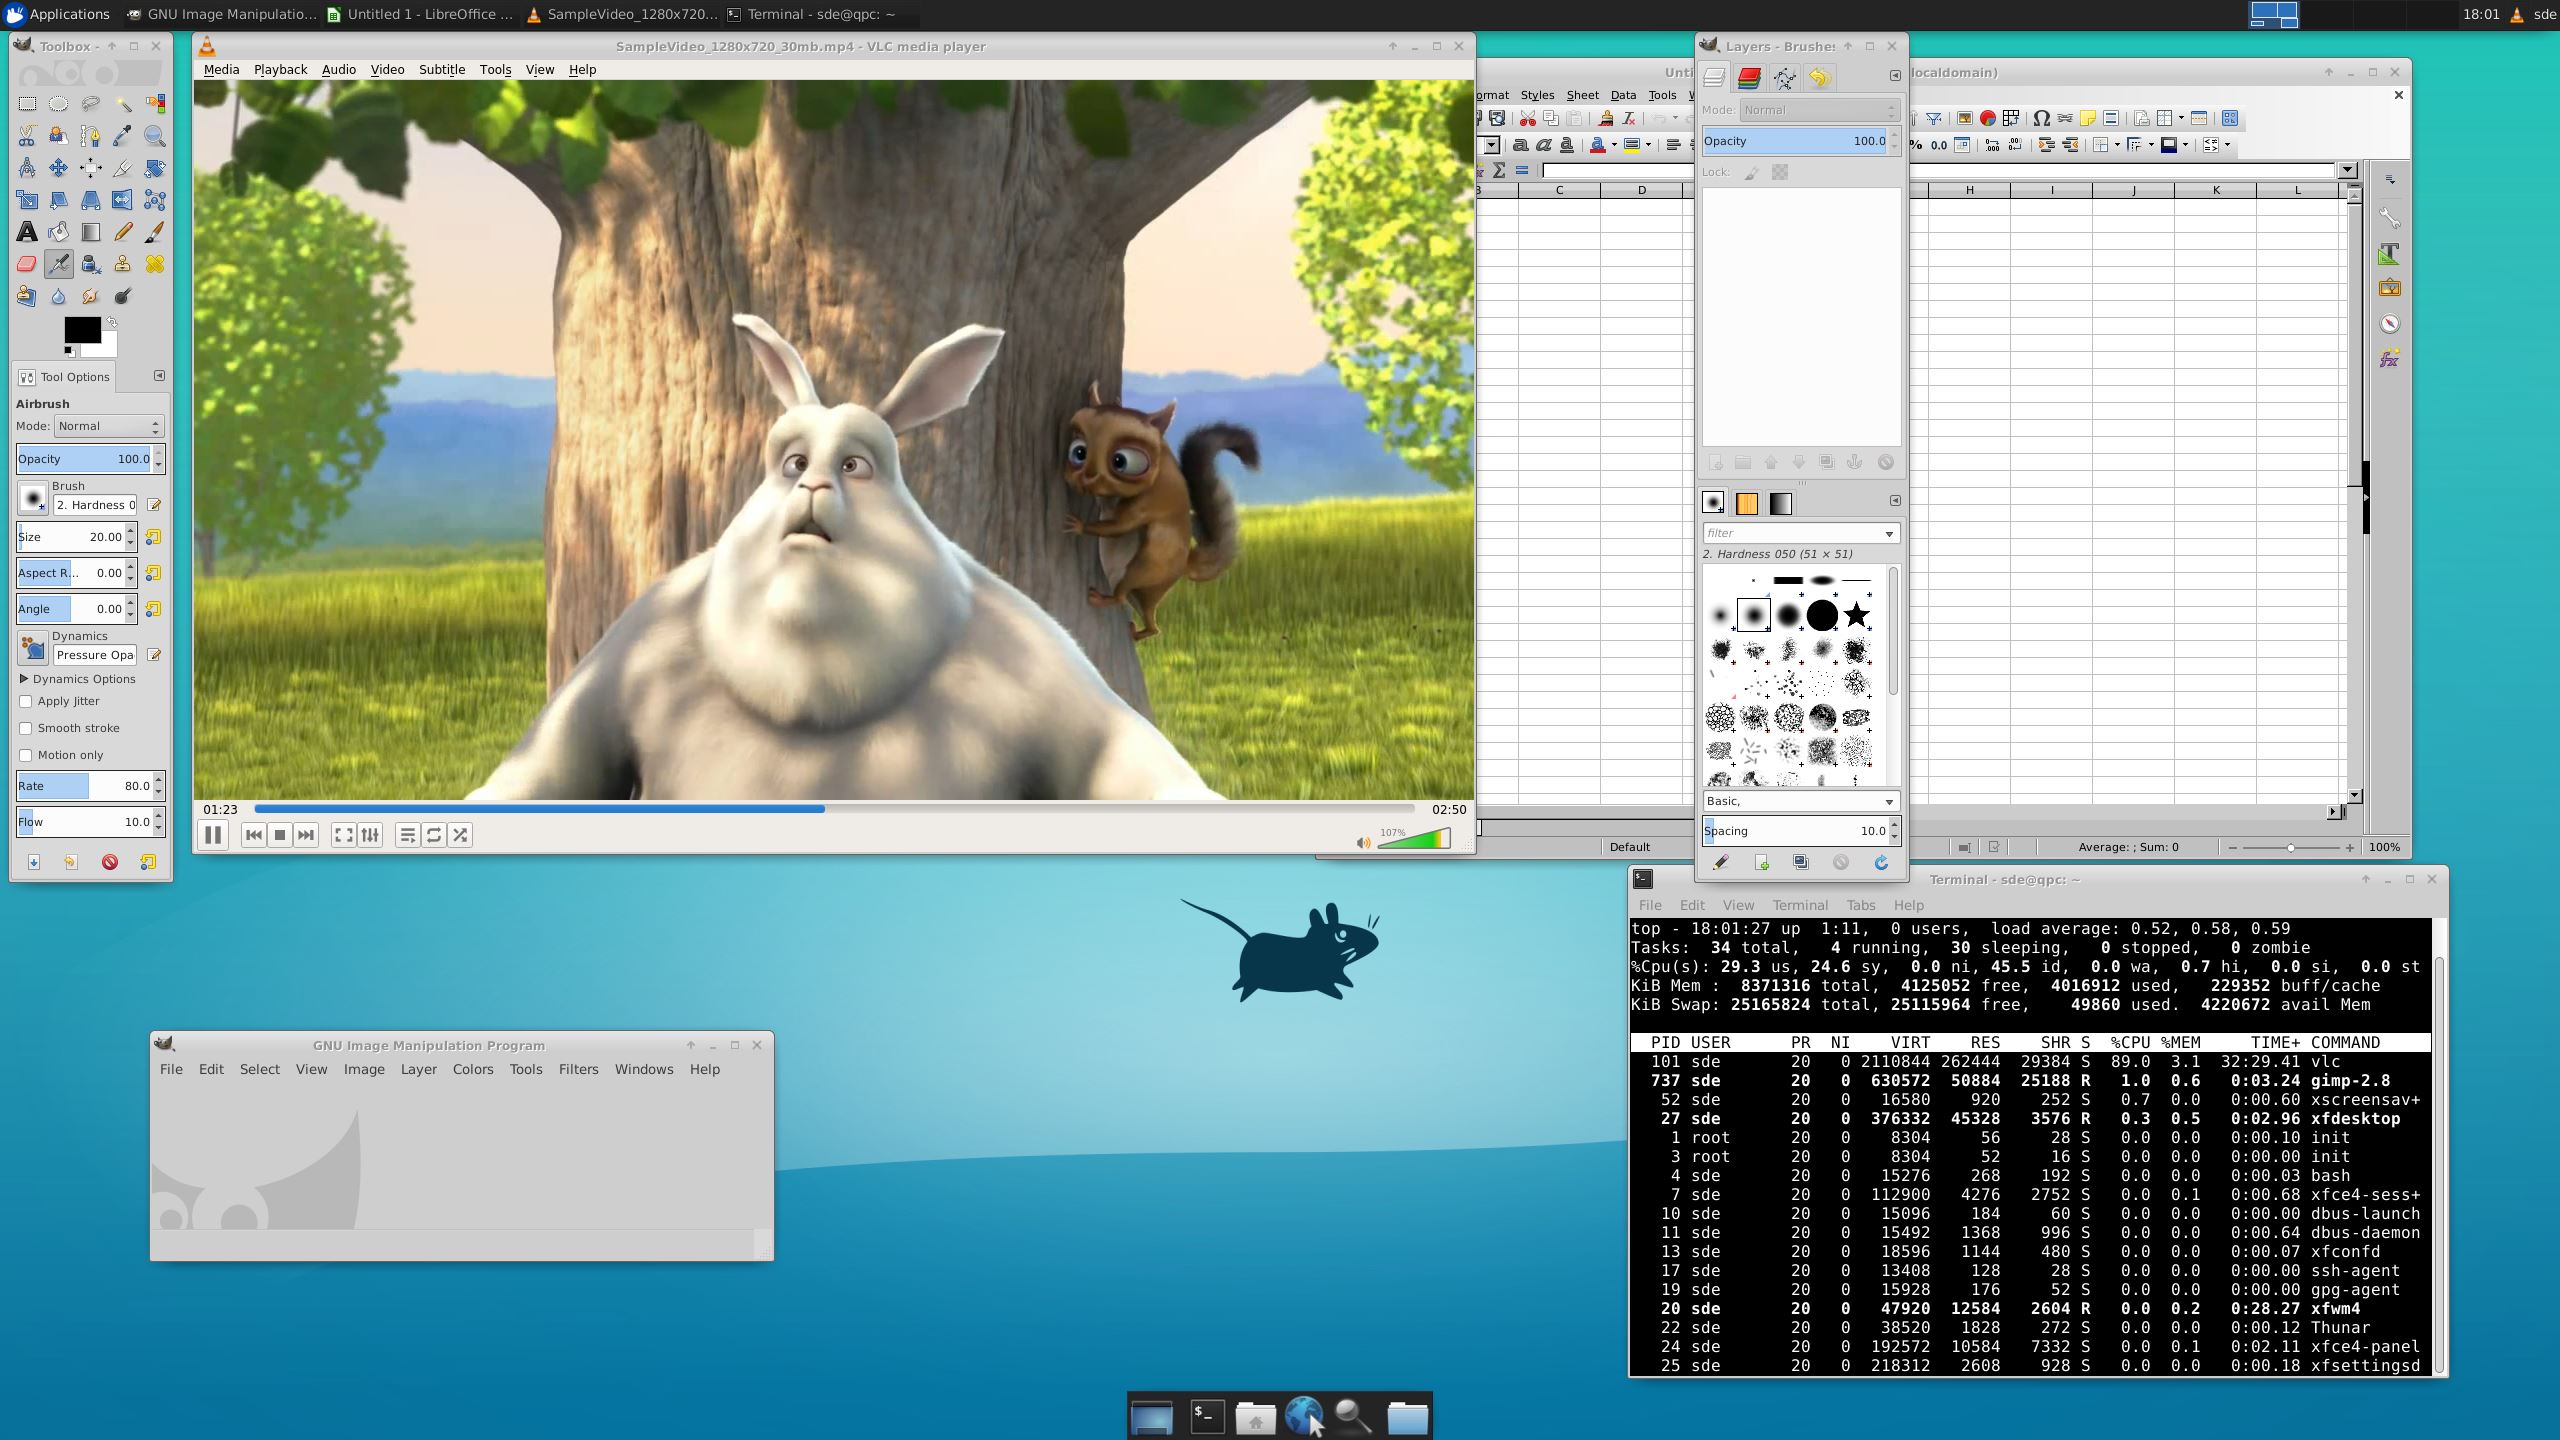Toggle loop mode in VLC

pyautogui.click(x=434, y=835)
